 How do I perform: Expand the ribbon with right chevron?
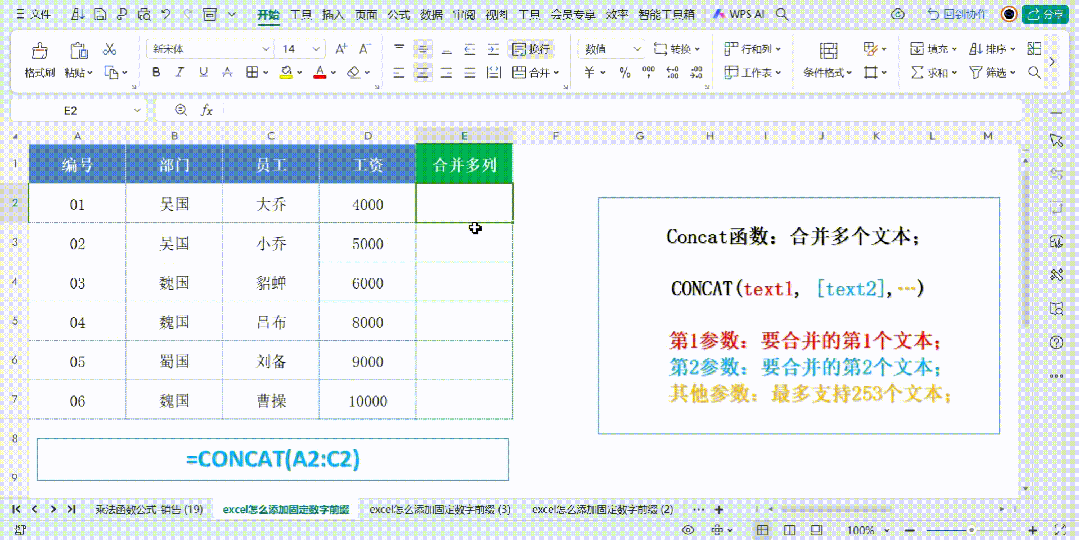1051,61
